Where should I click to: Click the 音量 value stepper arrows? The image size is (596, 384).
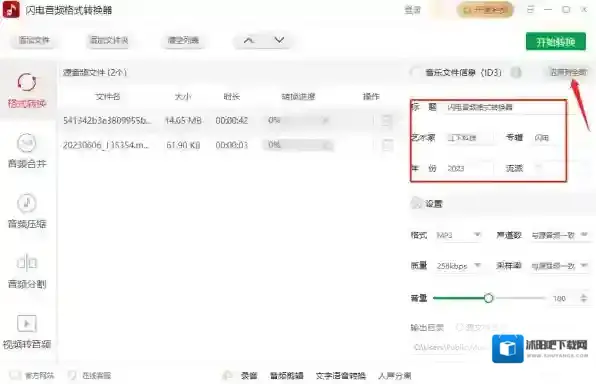coord(584,298)
